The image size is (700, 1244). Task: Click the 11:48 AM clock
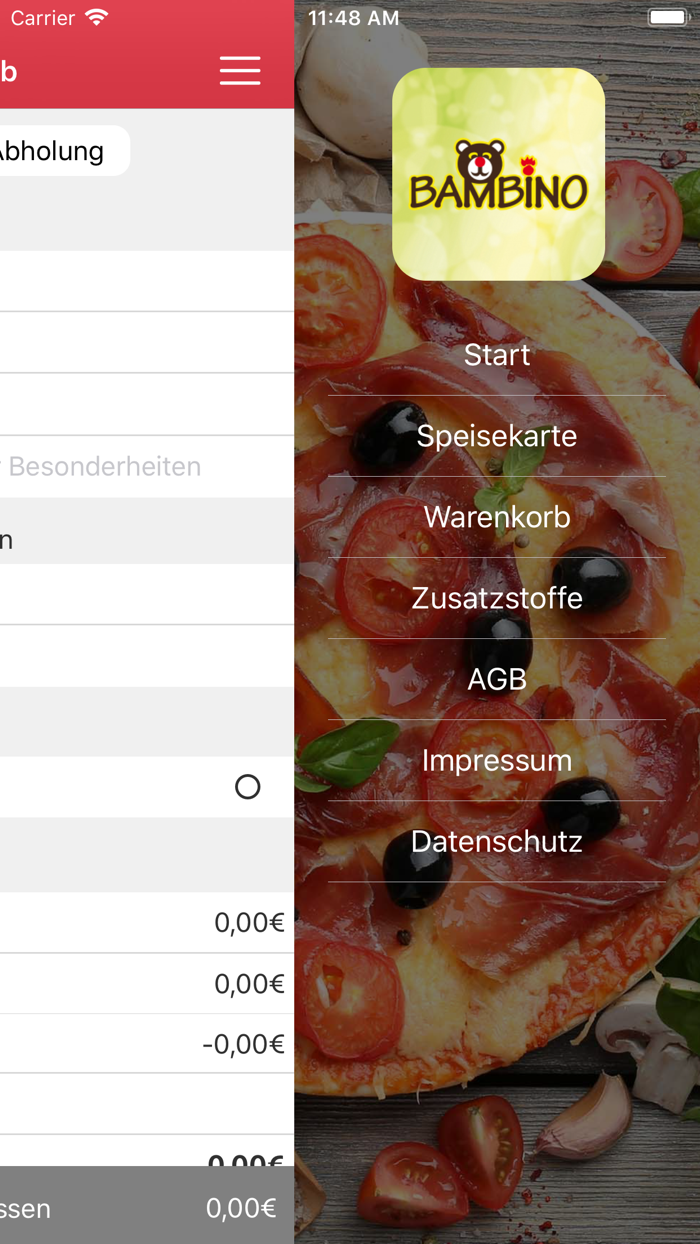(x=353, y=18)
